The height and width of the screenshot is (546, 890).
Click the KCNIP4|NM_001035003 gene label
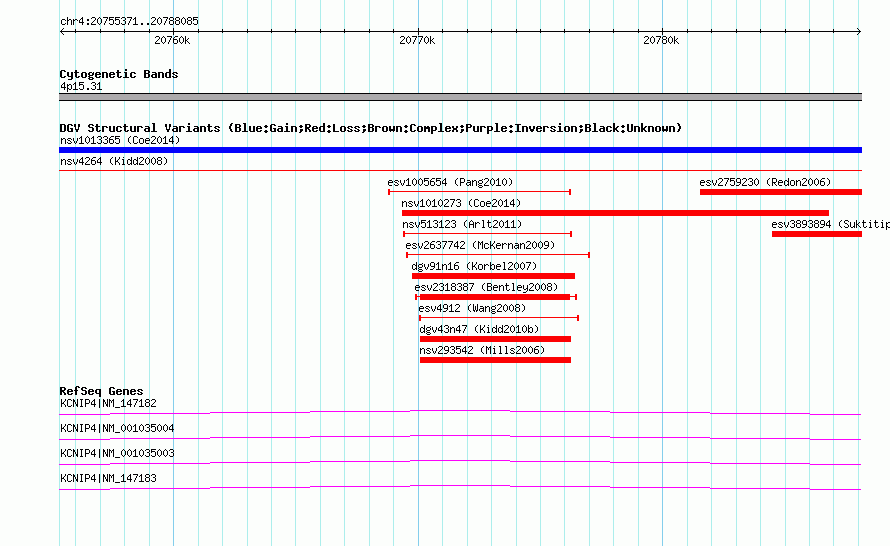click(x=117, y=453)
